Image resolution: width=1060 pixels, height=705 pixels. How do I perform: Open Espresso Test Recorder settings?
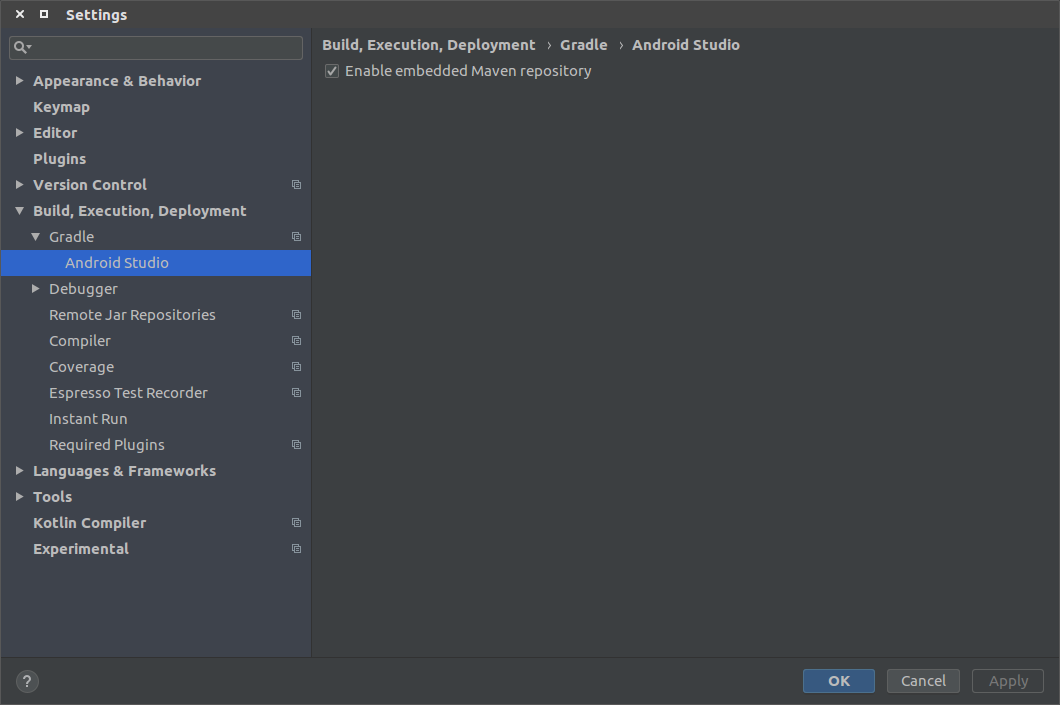click(128, 393)
